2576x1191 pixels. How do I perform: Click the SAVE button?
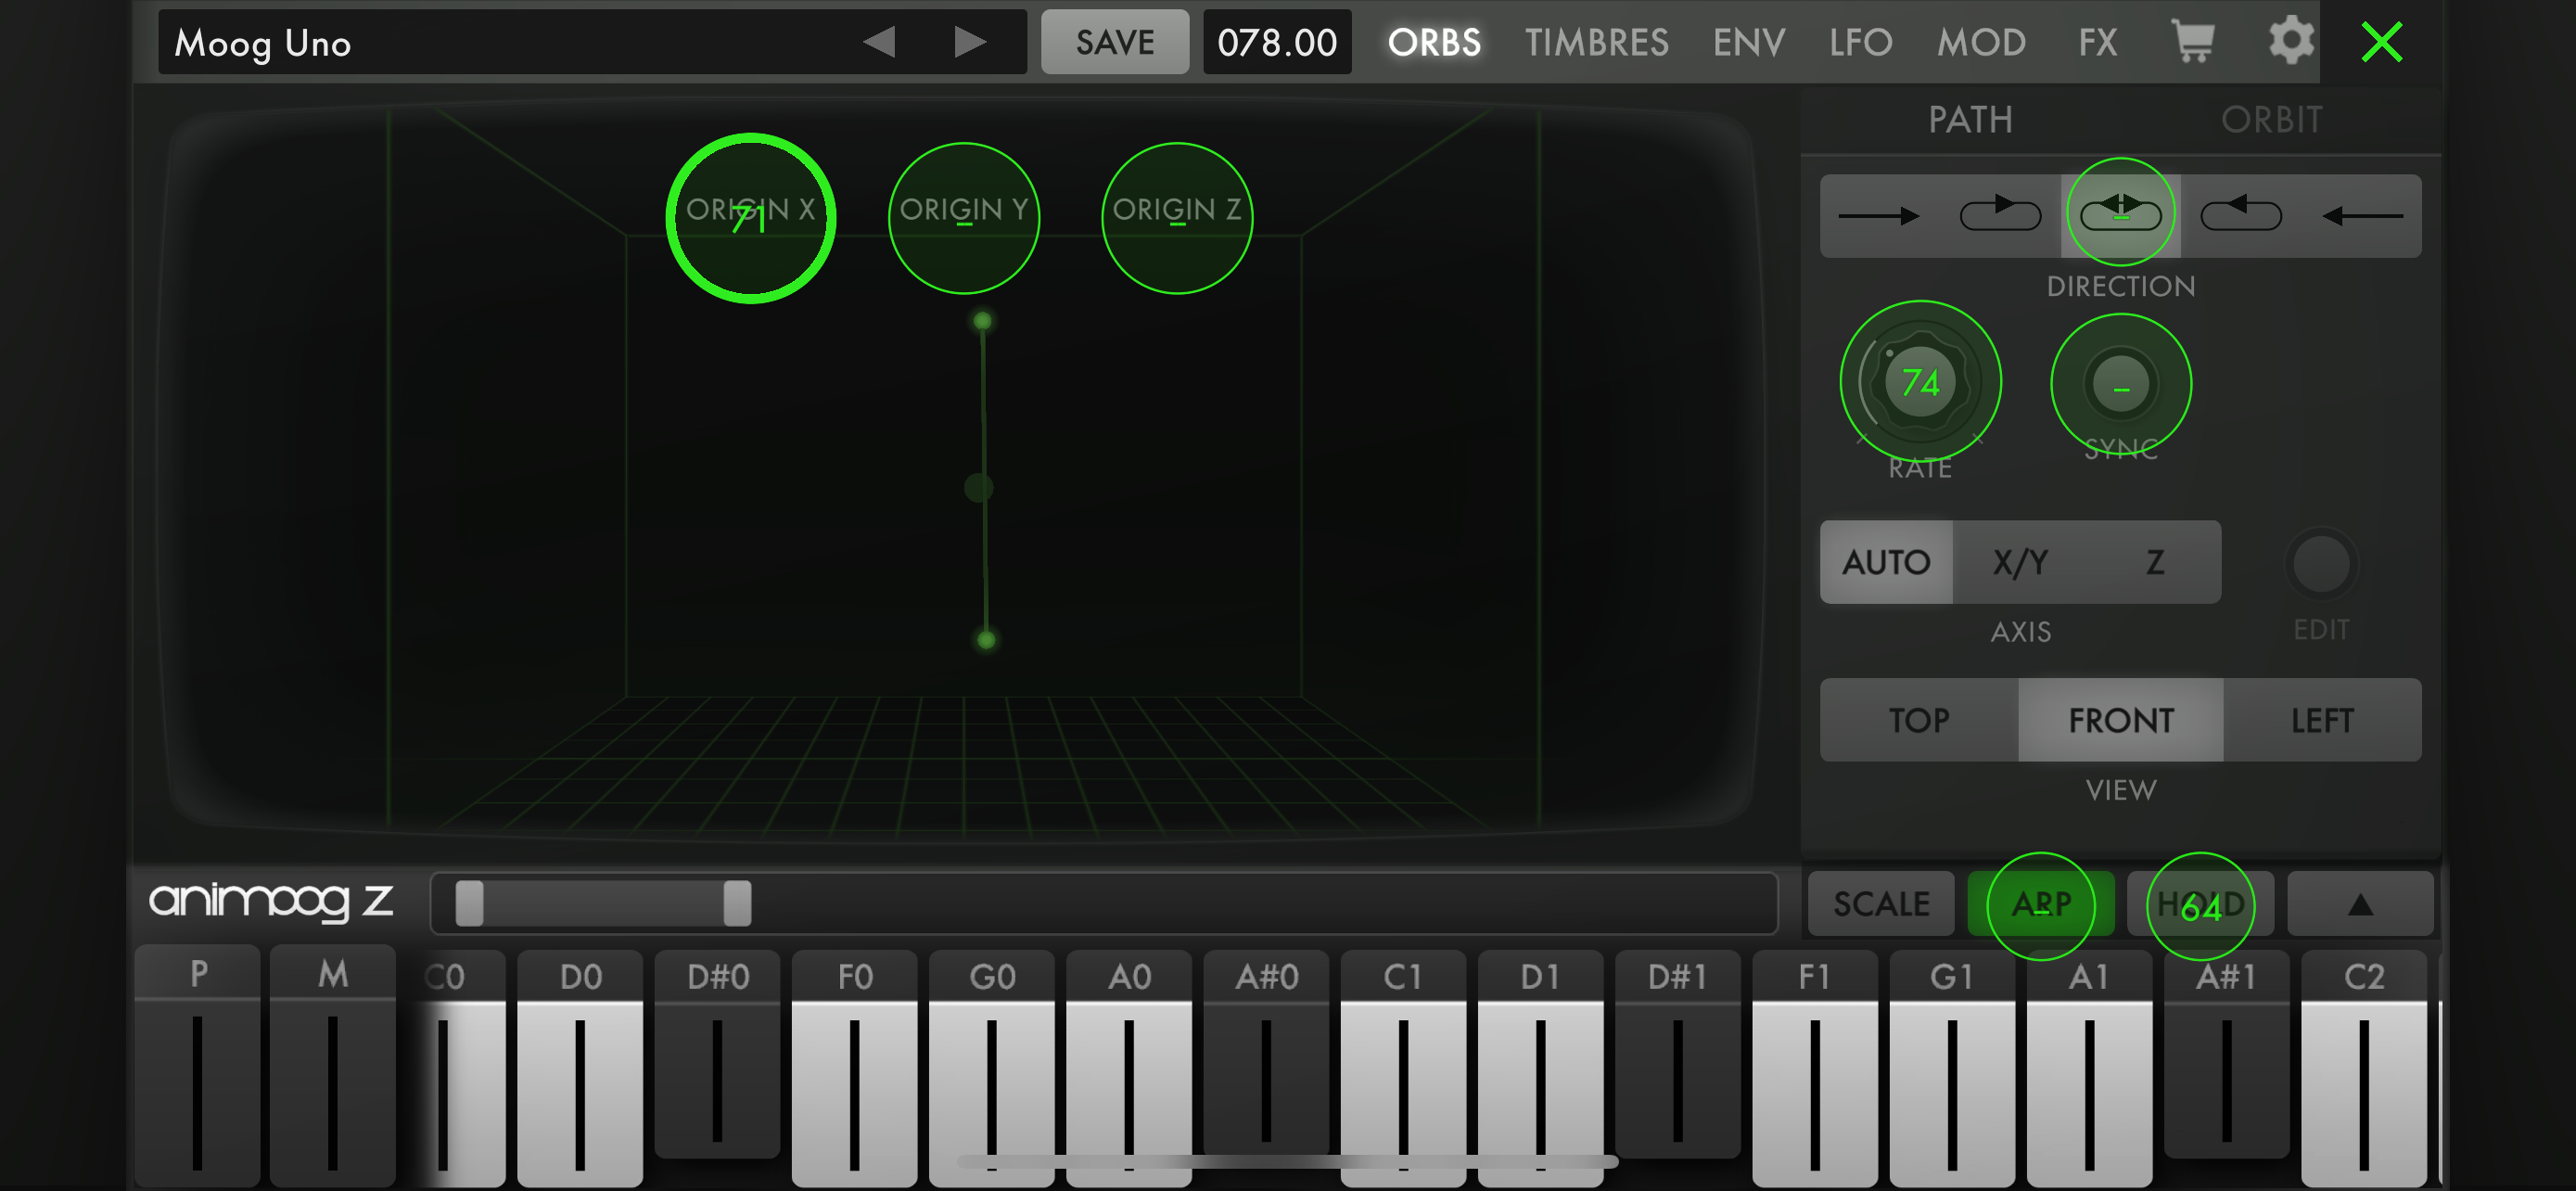coord(1115,42)
